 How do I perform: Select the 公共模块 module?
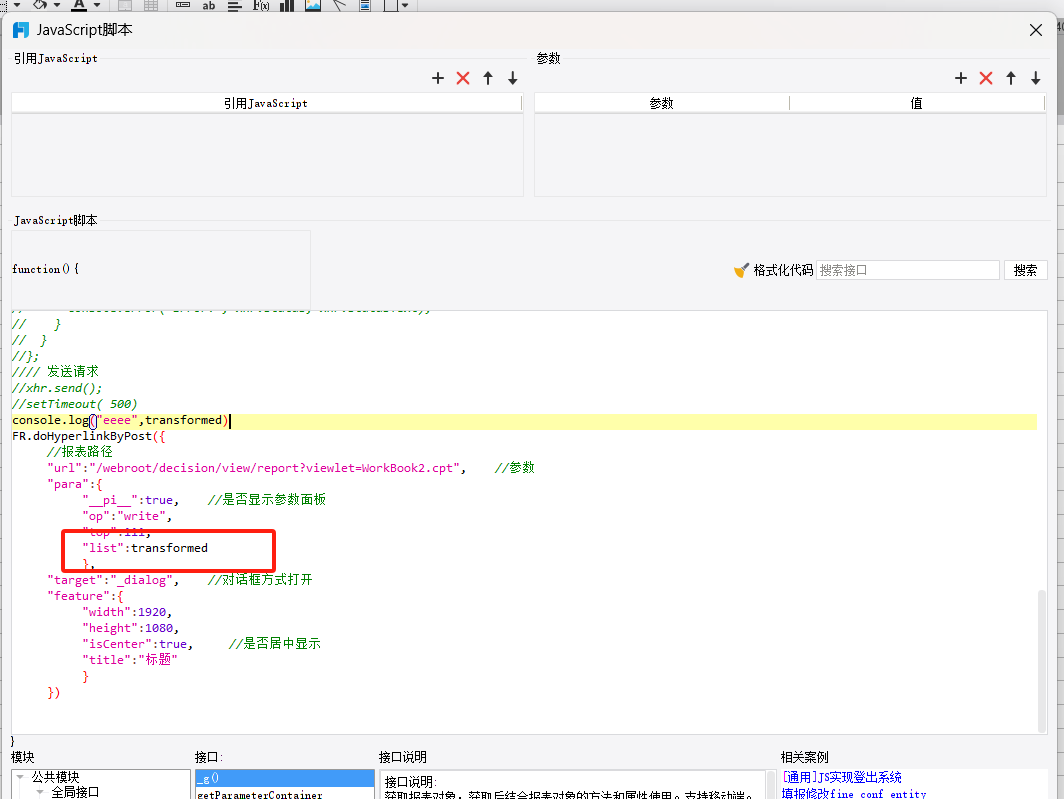pos(56,777)
